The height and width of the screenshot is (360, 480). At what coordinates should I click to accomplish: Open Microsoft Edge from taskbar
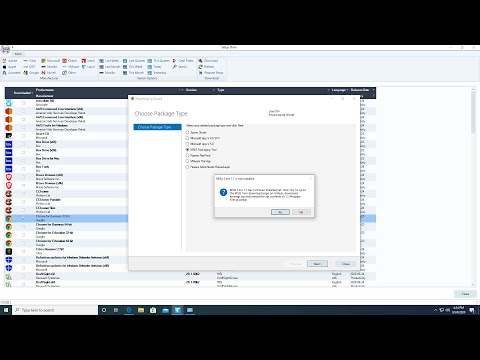pyautogui.click(x=129, y=310)
